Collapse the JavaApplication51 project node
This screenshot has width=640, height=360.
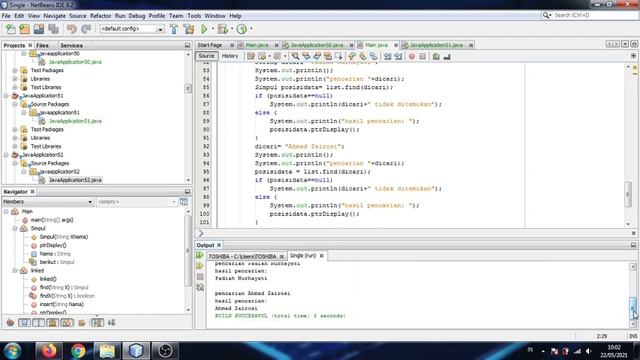6,96
